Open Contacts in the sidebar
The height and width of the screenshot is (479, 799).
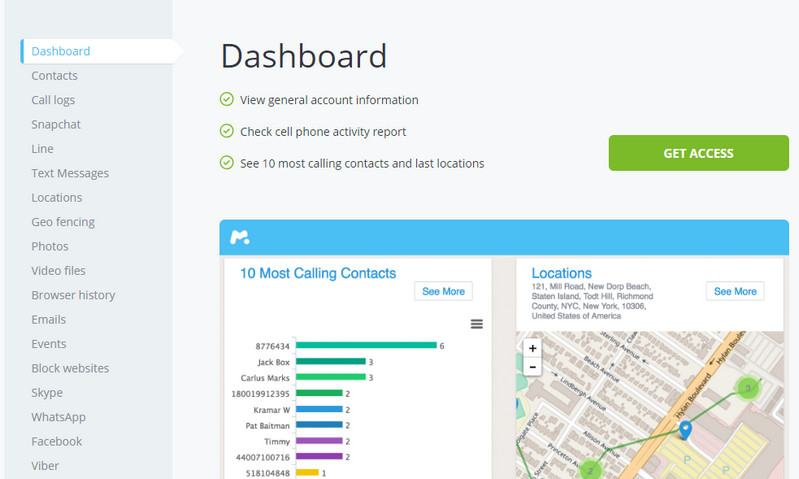(55, 75)
